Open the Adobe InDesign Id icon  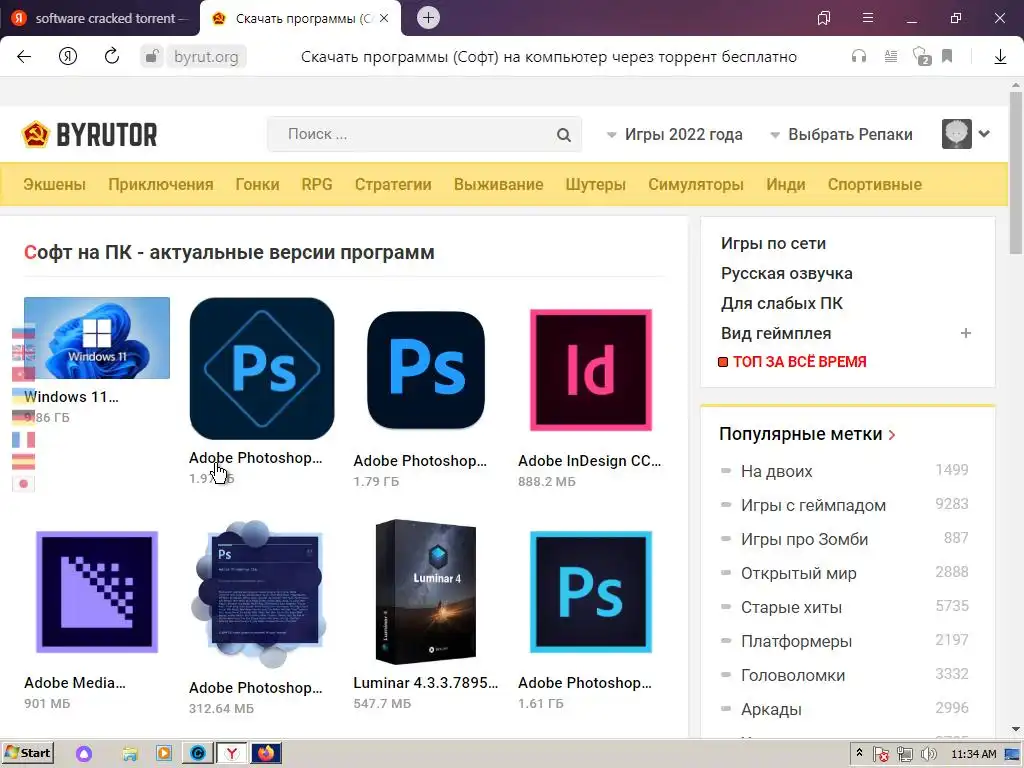pos(590,370)
